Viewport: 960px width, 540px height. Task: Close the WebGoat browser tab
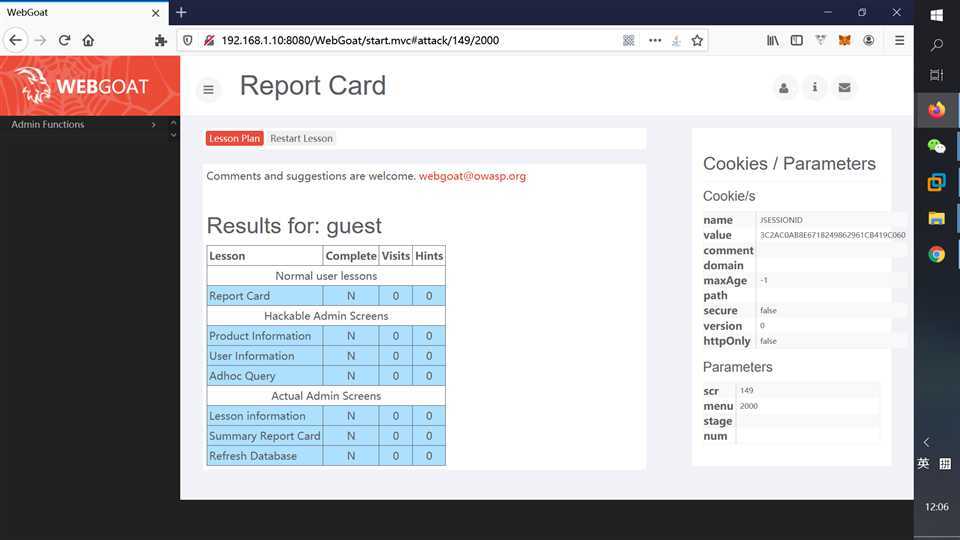pyautogui.click(x=156, y=12)
